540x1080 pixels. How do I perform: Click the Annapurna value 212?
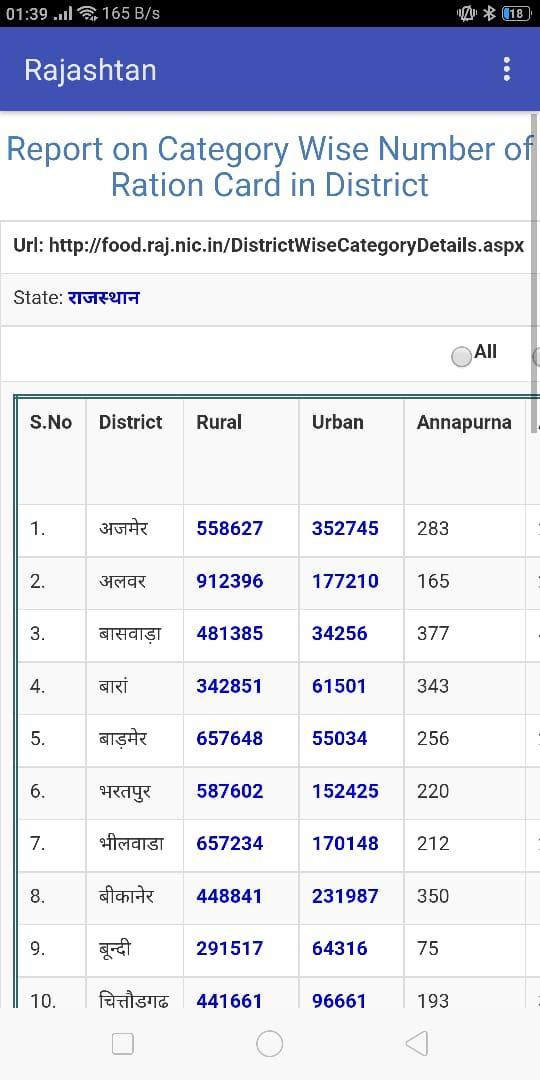pos(433,842)
